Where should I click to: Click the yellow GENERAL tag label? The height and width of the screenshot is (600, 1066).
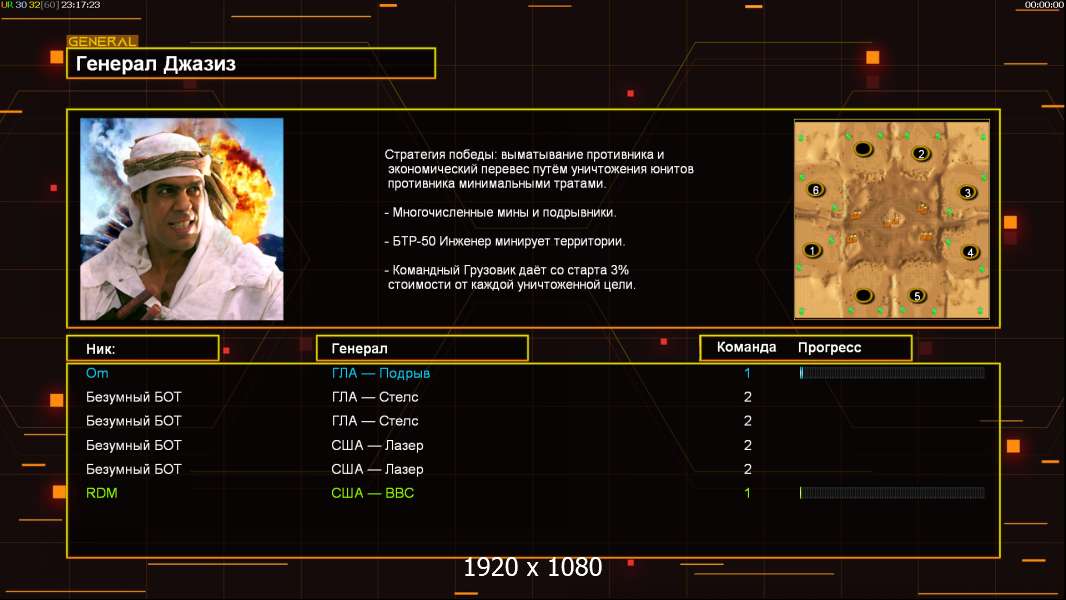click(103, 41)
